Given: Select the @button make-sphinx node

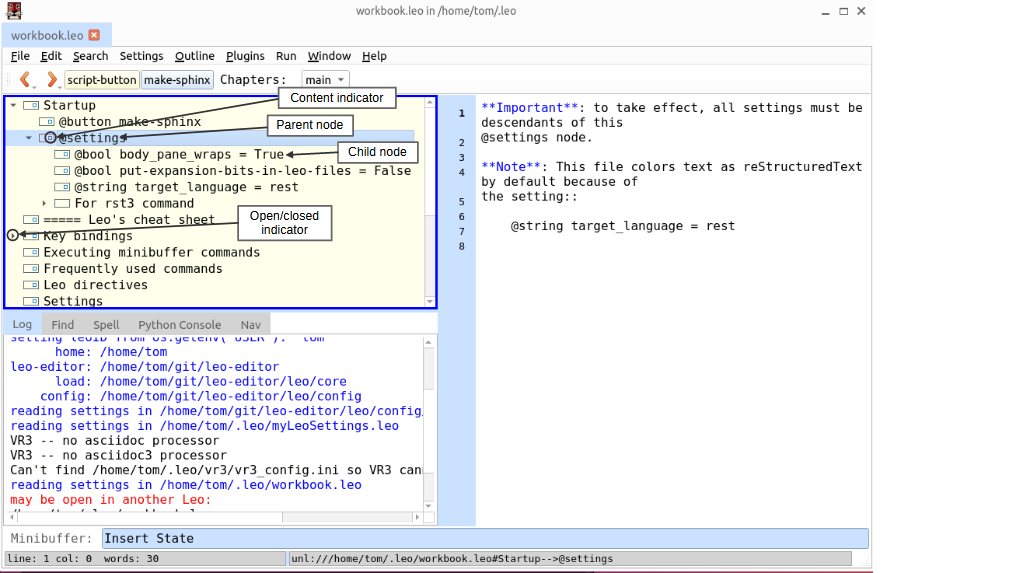Looking at the screenshot, I should (x=129, y=122).
